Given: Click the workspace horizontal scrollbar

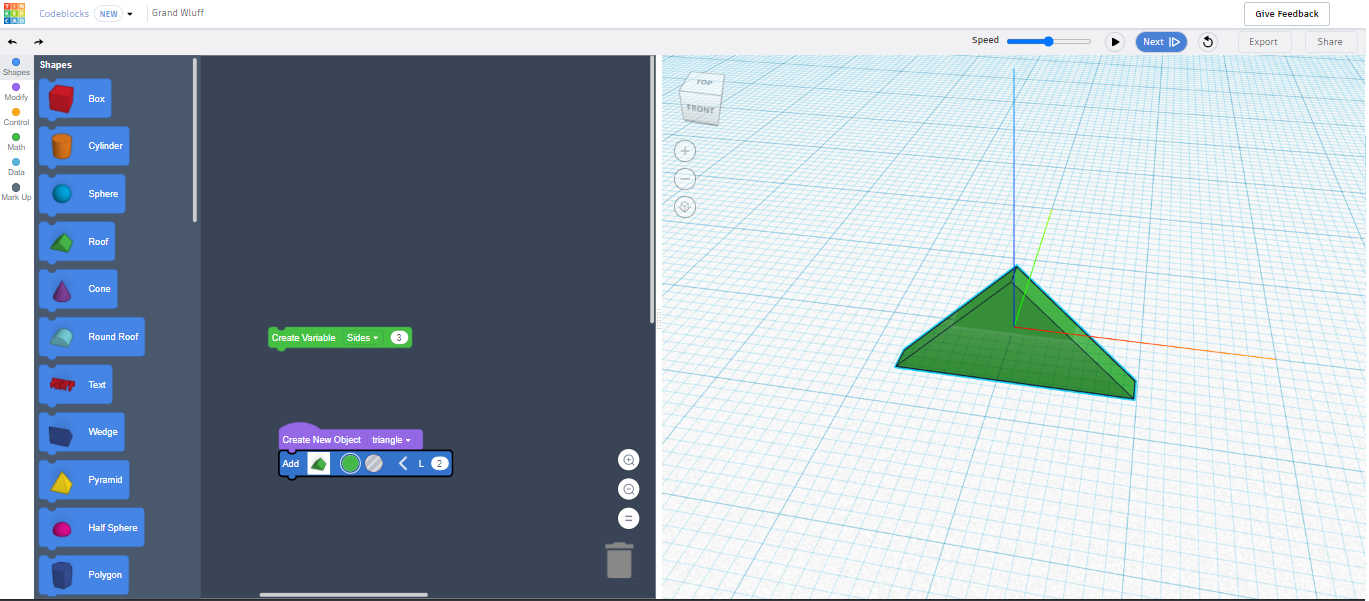Looking at the screenshot, I should [344, 595].
